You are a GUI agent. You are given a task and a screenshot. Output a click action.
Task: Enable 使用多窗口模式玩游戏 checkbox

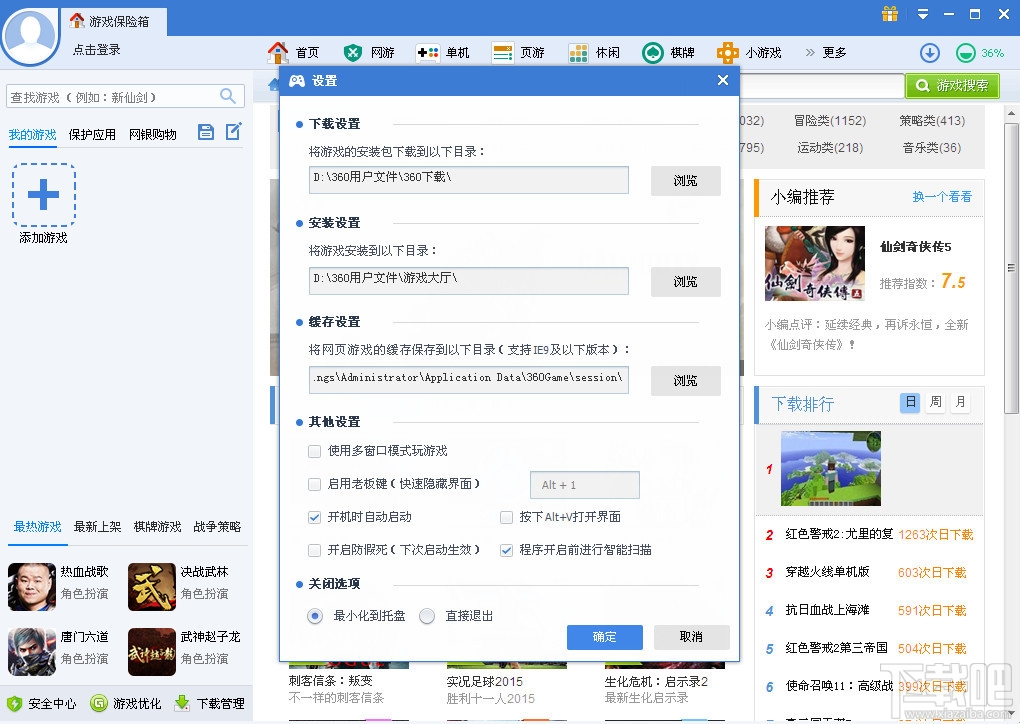pos(315,451)
